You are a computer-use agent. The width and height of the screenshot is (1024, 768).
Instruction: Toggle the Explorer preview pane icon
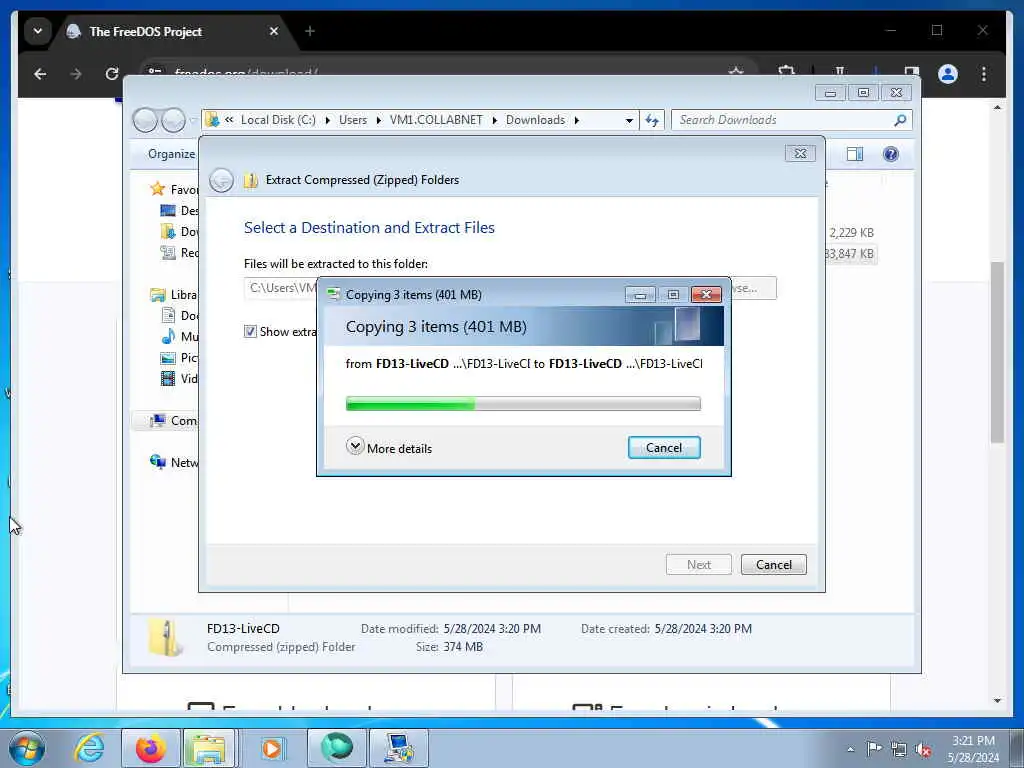coord(854,154)
